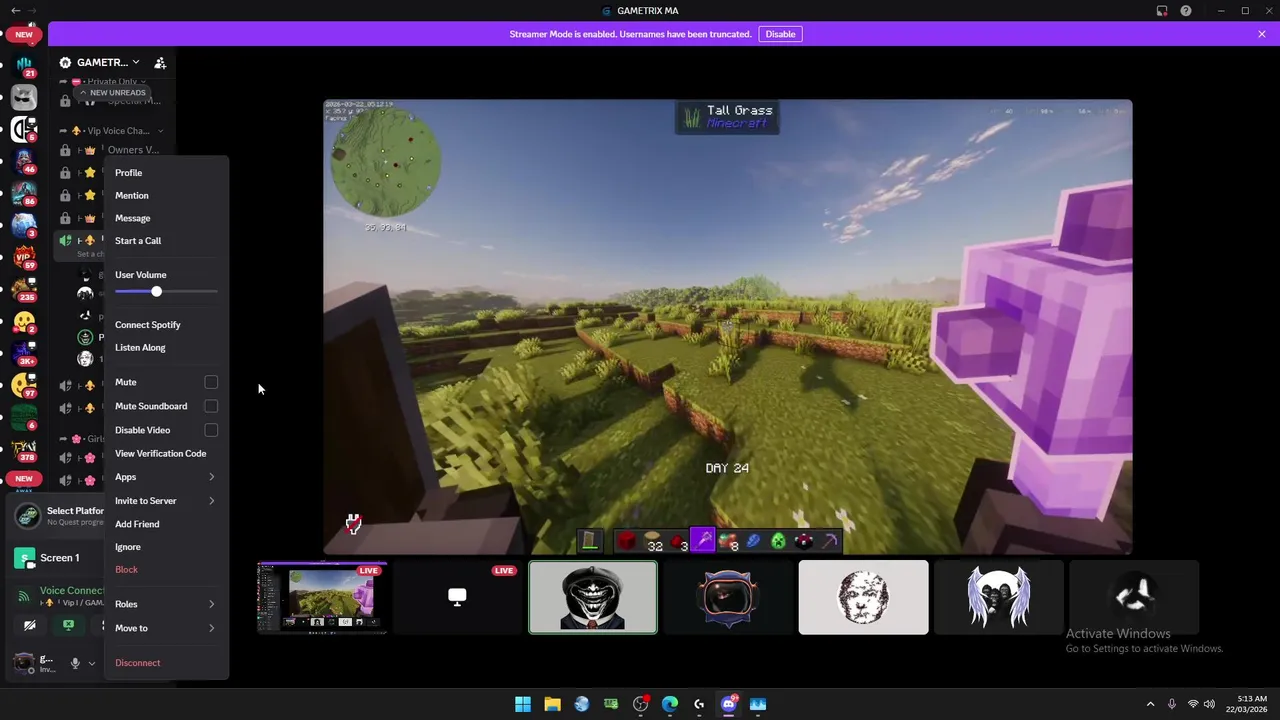Open the taskbar volume control

click(x=1210, y=704)
